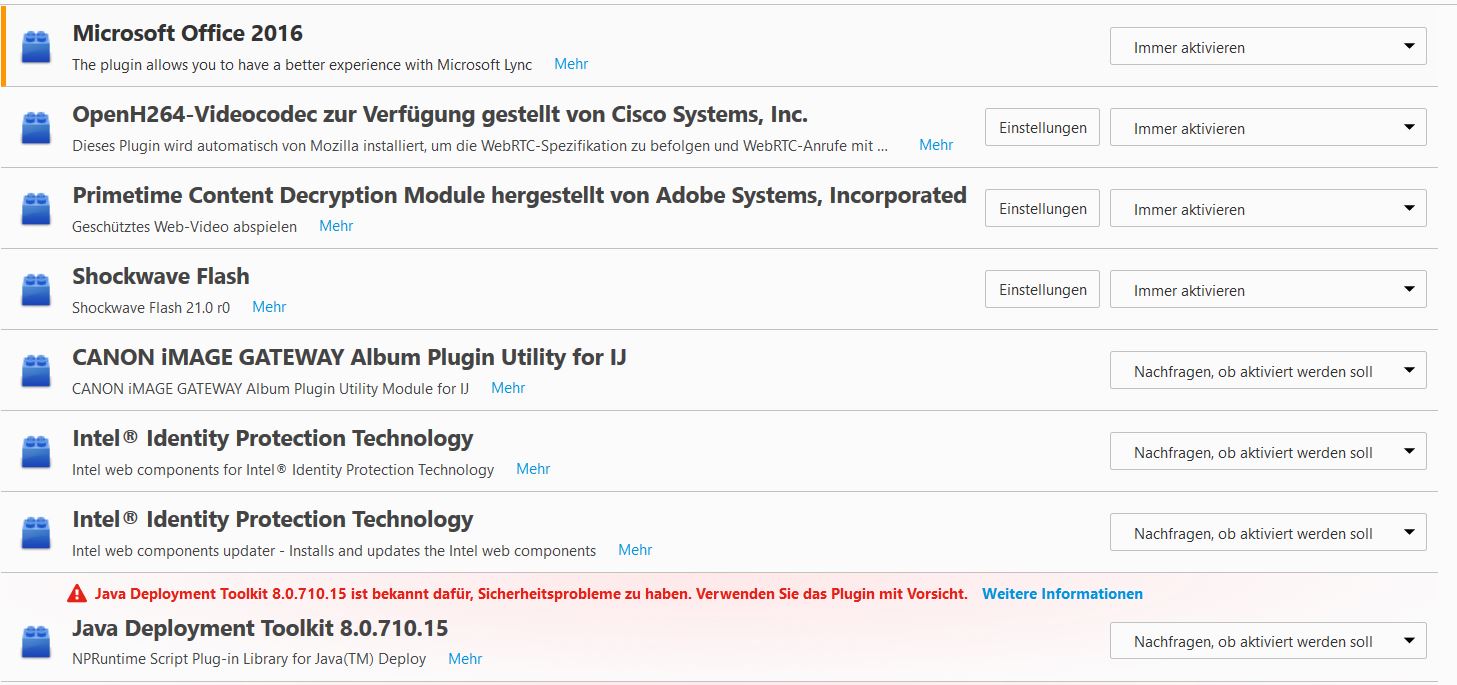This screenshot has width=1457, height=685.
Task: Click the CANON iMAGE GATEWAY plugin icon
Action: pyautogui.click(x=36, y=371)
